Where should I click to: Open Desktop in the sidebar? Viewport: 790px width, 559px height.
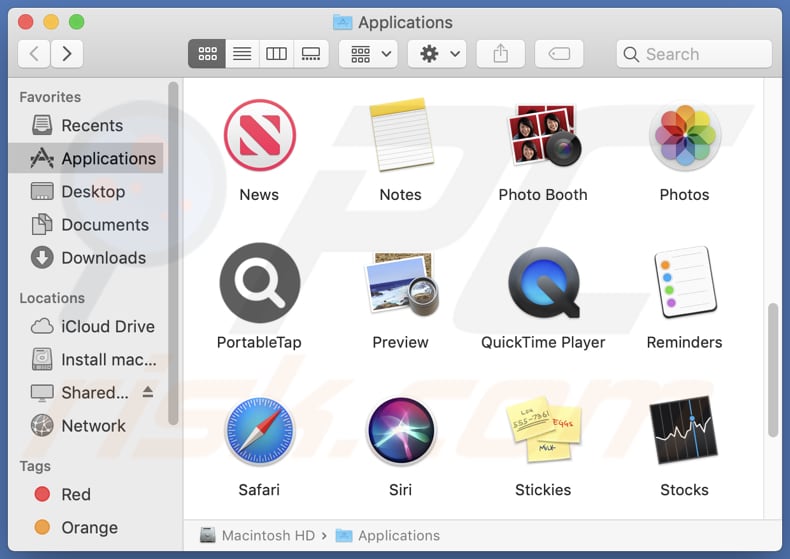click(86, 191)
